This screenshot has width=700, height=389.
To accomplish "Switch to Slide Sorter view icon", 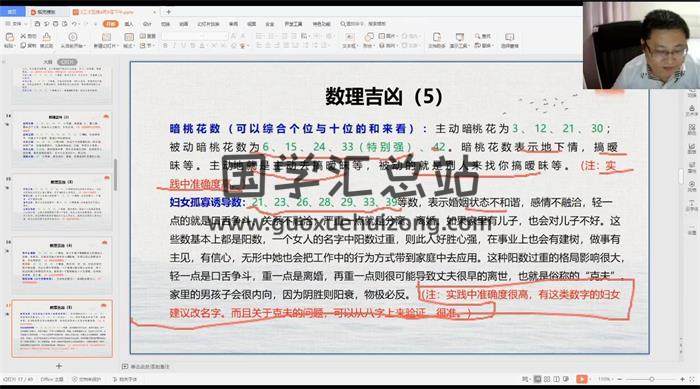I will coord(547,379).
